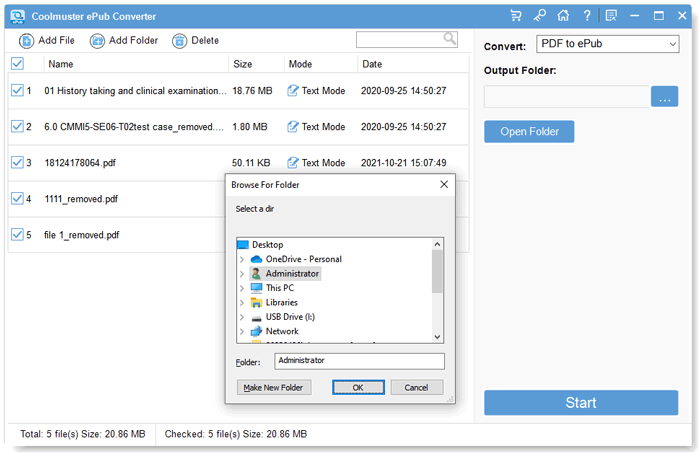
Task: Click the folder tree scrollbar thumb
Action: tap(438, 271)
